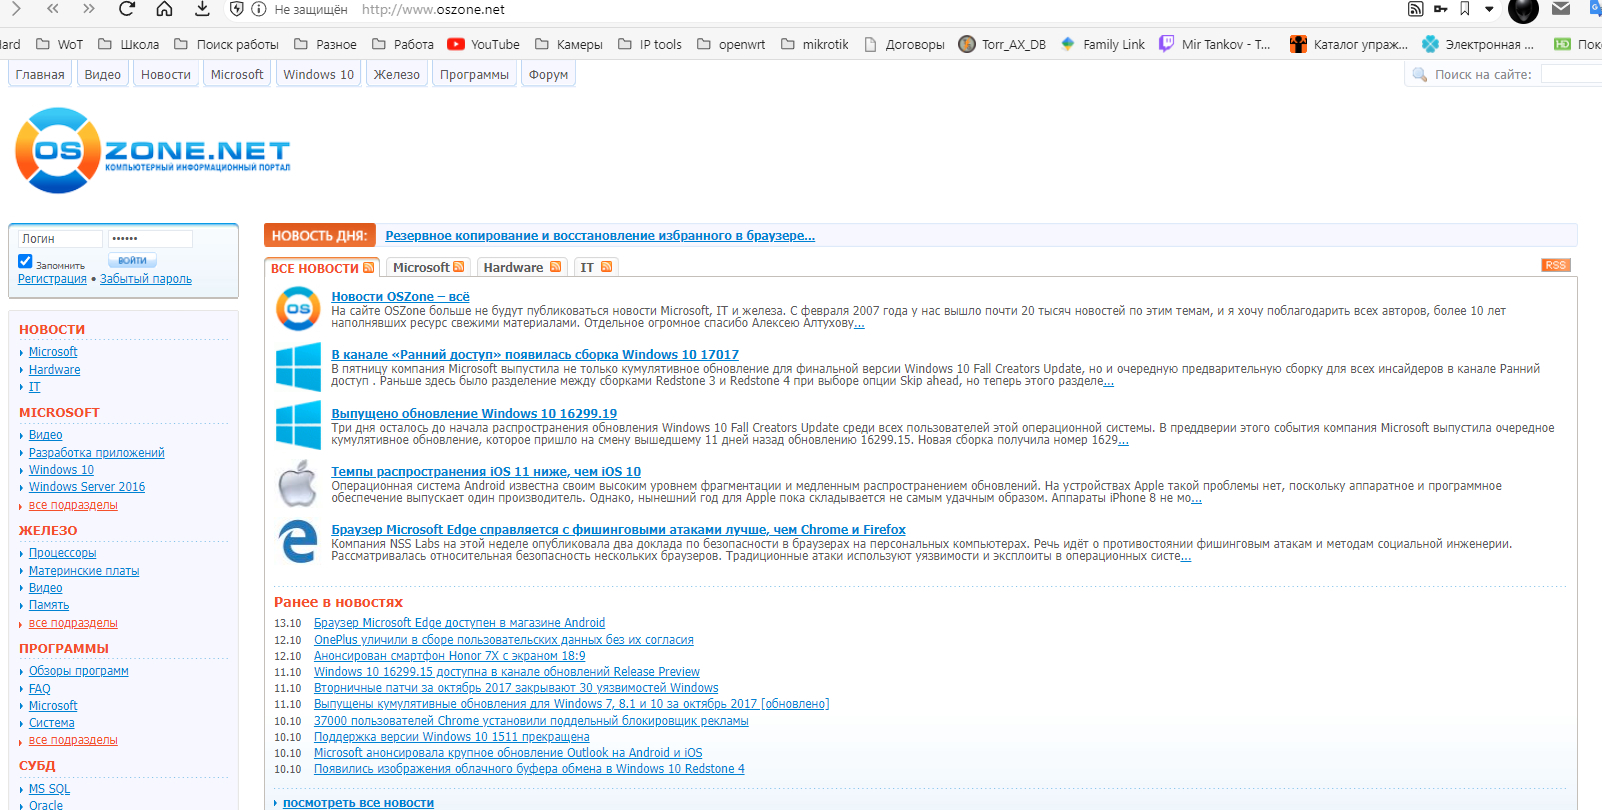Screen dimensions: 1602x810
Task: Uncheck the Запомнить checkbox
Action: pos(25,261)
